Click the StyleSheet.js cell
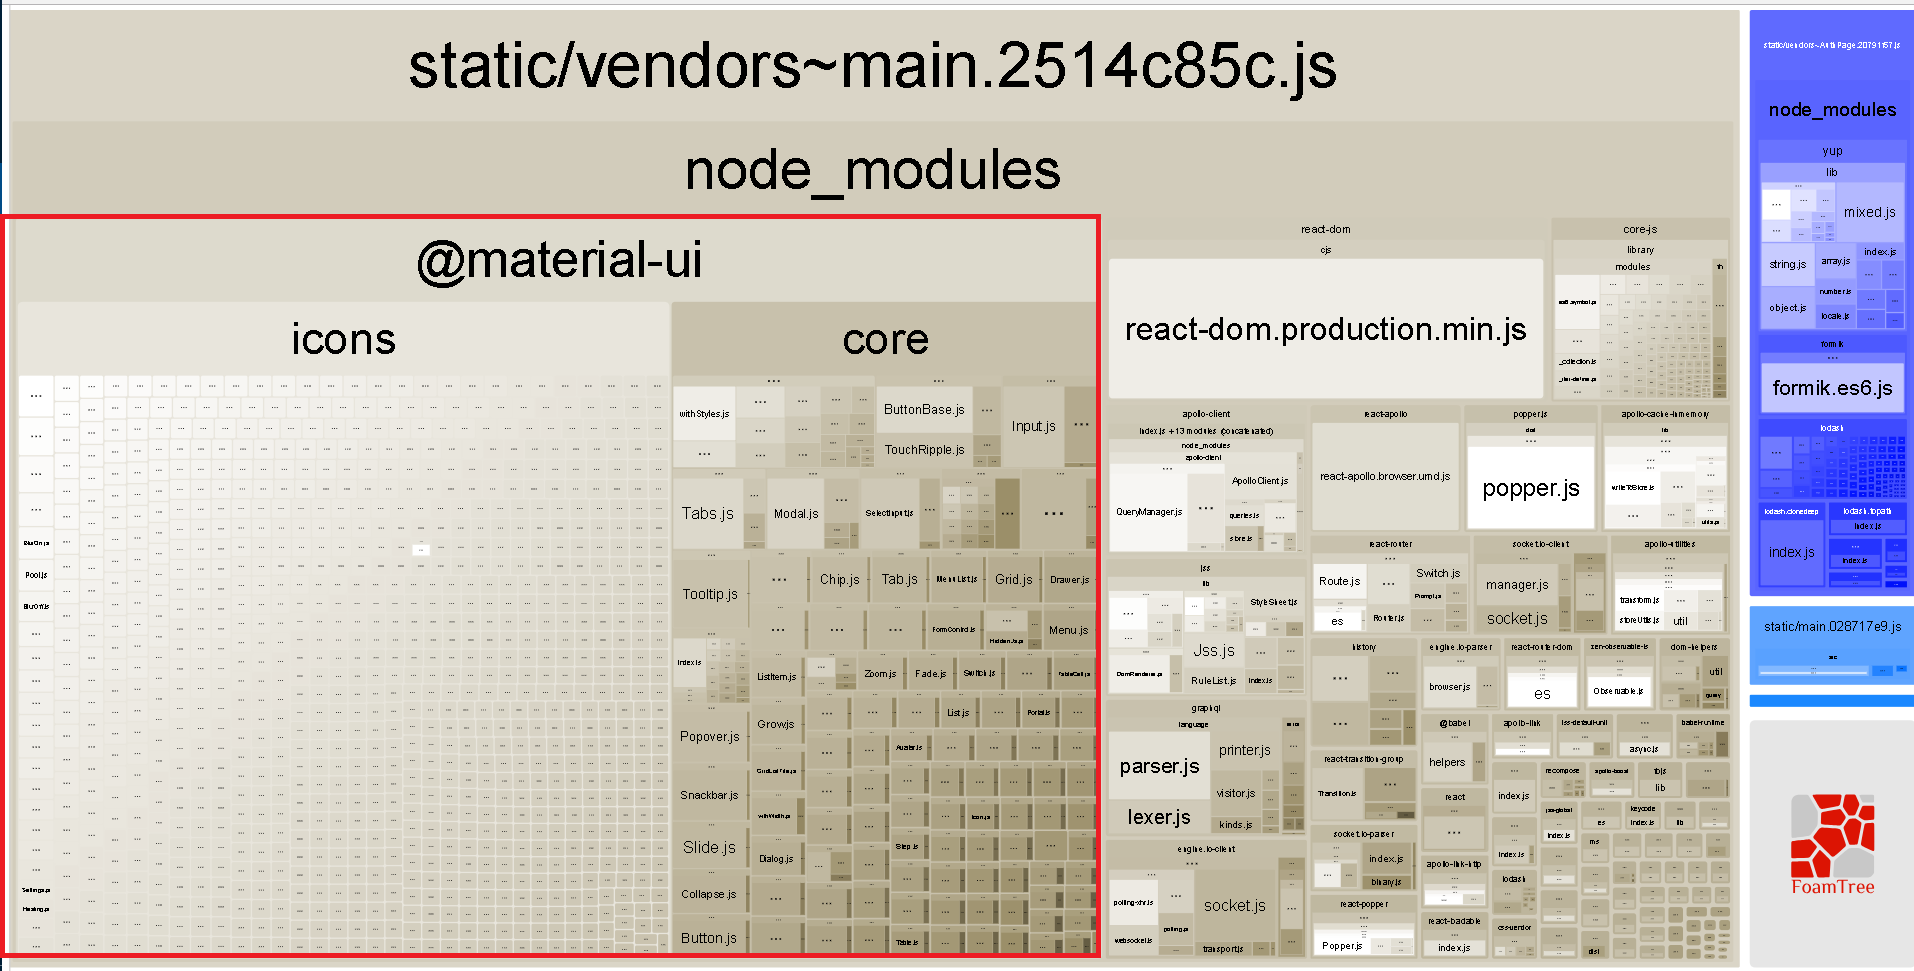Screen dimensions: 1914x971 tap(1274, 603)
